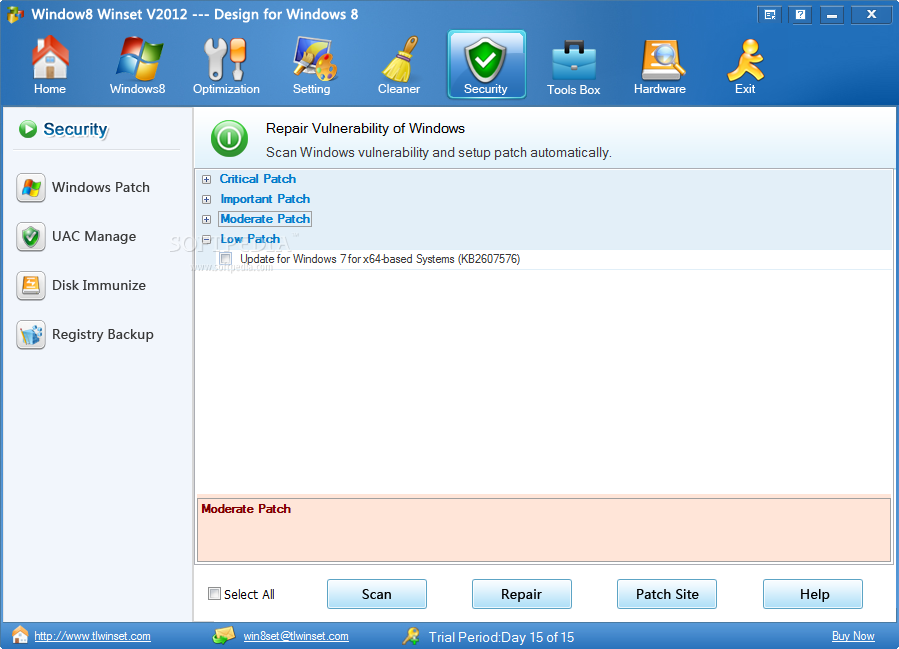Open the http://www.tlwinset.com link
Viewport: 899px width, 649px height.
[x=92, y=636]
